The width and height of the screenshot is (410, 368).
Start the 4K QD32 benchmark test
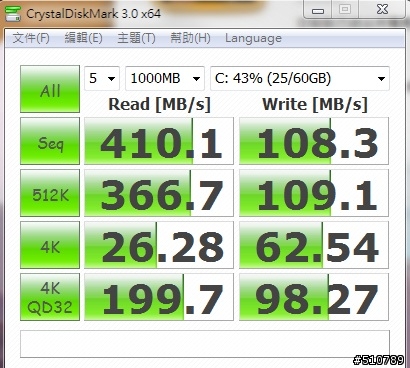tap(50, 297)
